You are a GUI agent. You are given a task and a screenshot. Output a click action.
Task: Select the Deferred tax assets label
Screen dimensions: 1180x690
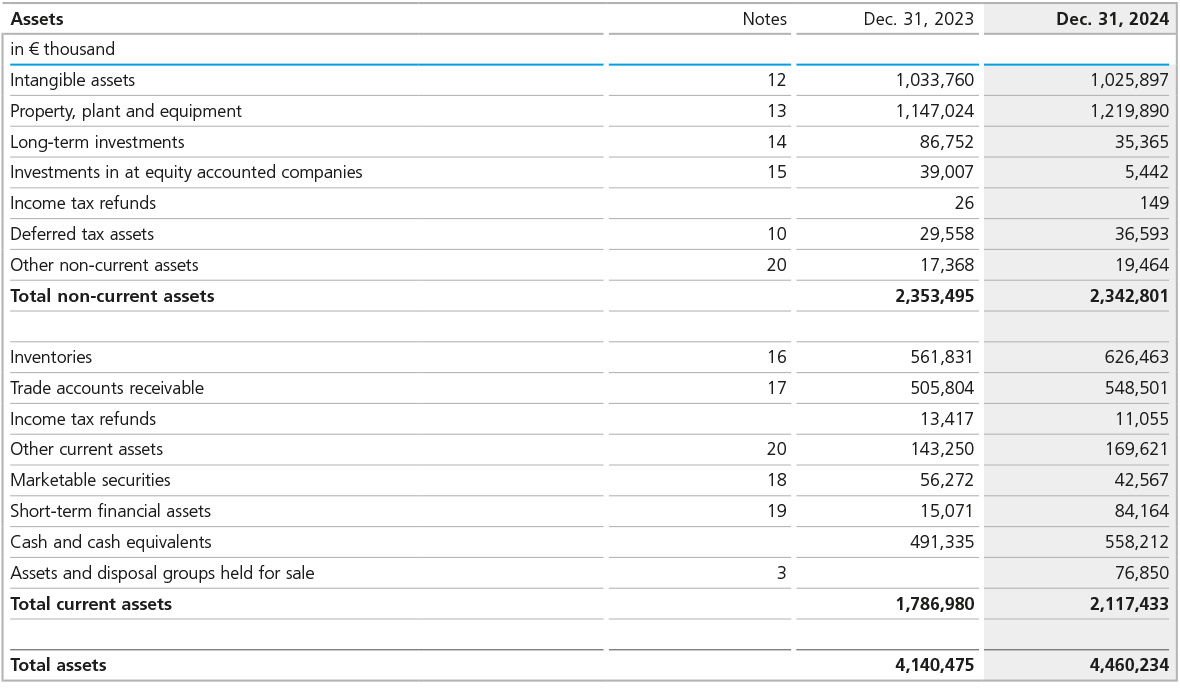coord(82,234)
